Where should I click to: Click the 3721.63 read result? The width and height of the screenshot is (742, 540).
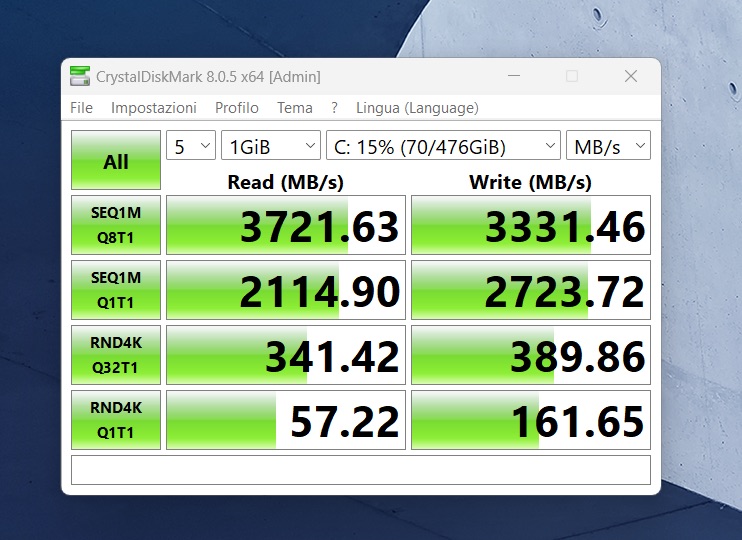point(286,225)
